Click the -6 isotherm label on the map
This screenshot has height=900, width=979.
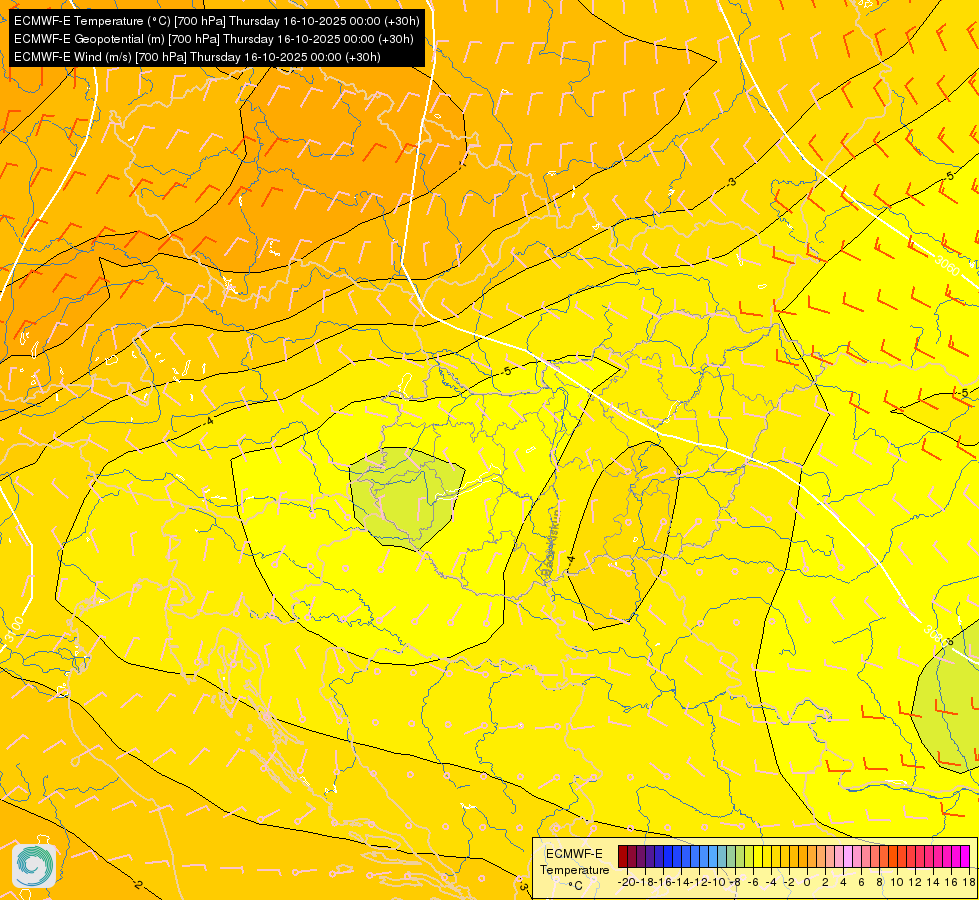click(x=948, y=641)
